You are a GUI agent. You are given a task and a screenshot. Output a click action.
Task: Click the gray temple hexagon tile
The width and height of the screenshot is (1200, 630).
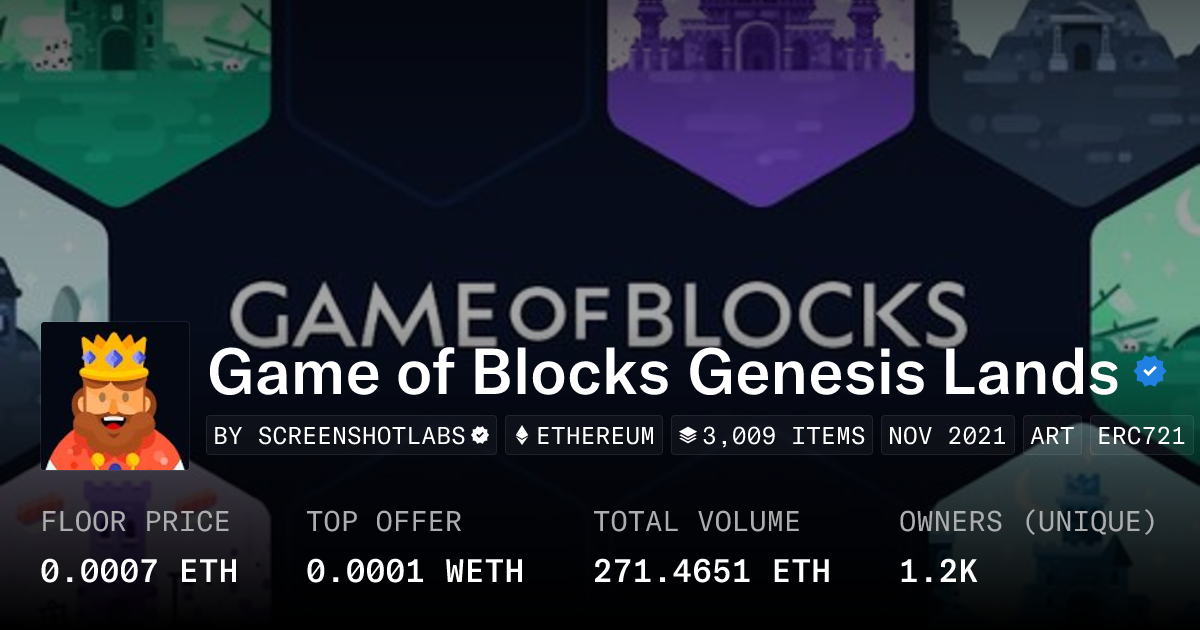click(1070, 60)
